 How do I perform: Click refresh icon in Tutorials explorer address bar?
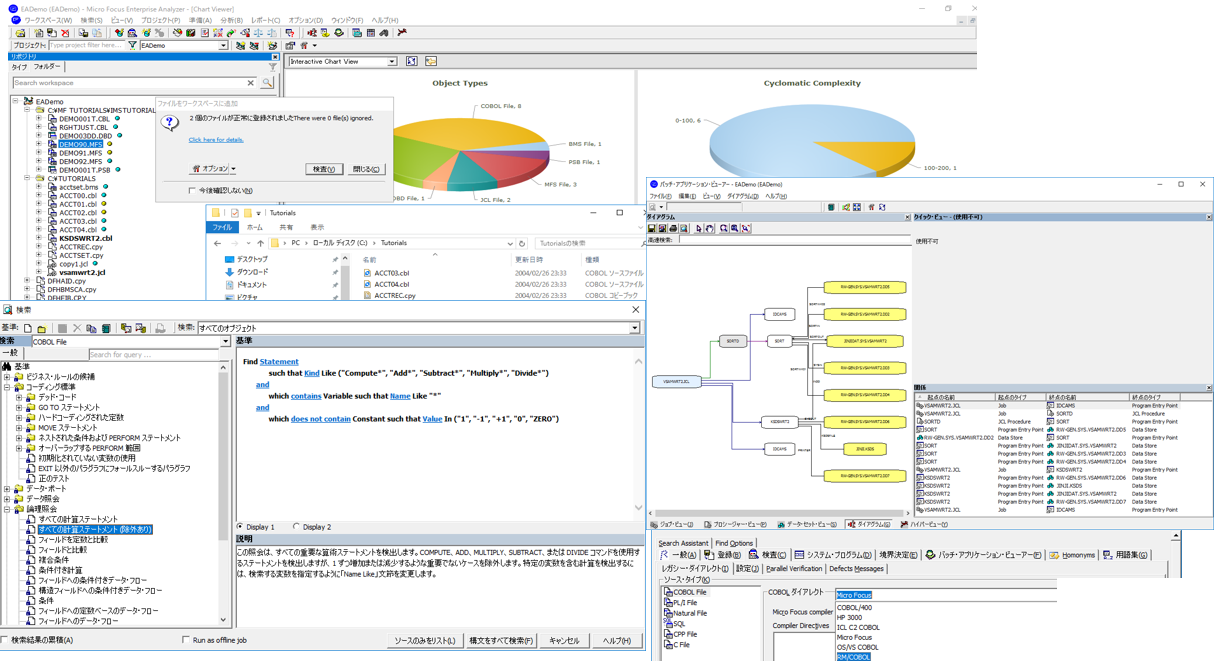[x=522, y=243]
